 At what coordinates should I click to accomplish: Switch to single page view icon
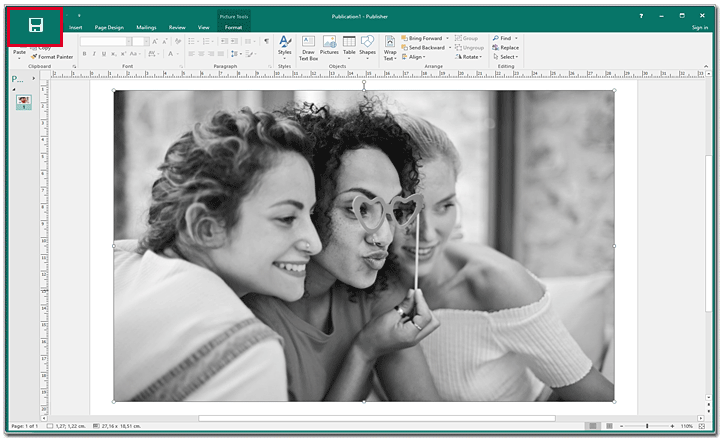click(x=593, y=426)
